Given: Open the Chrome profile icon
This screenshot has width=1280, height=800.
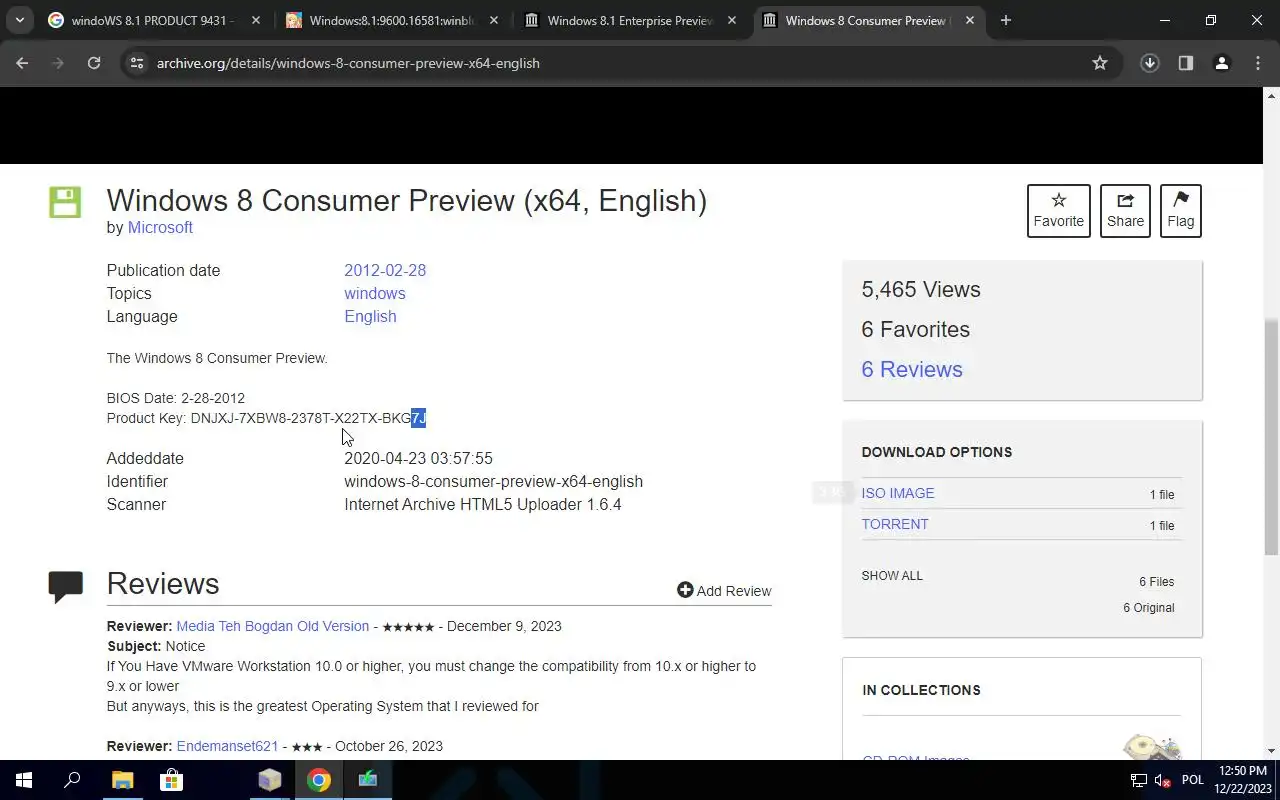Looking at the screenshot, I should (x=1221, y=63).
